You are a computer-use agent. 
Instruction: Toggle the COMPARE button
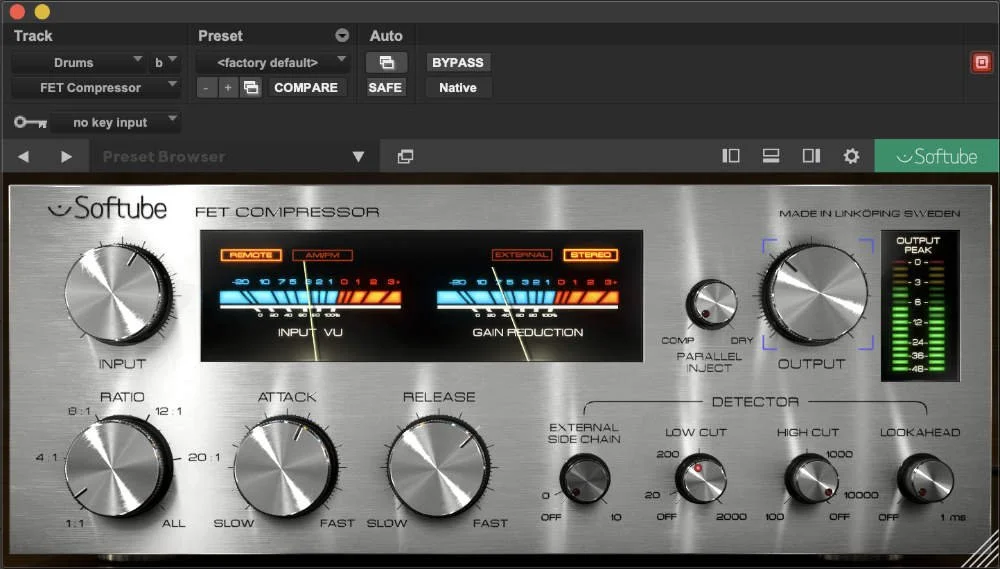pyautogui.click(x=306, y=87)
